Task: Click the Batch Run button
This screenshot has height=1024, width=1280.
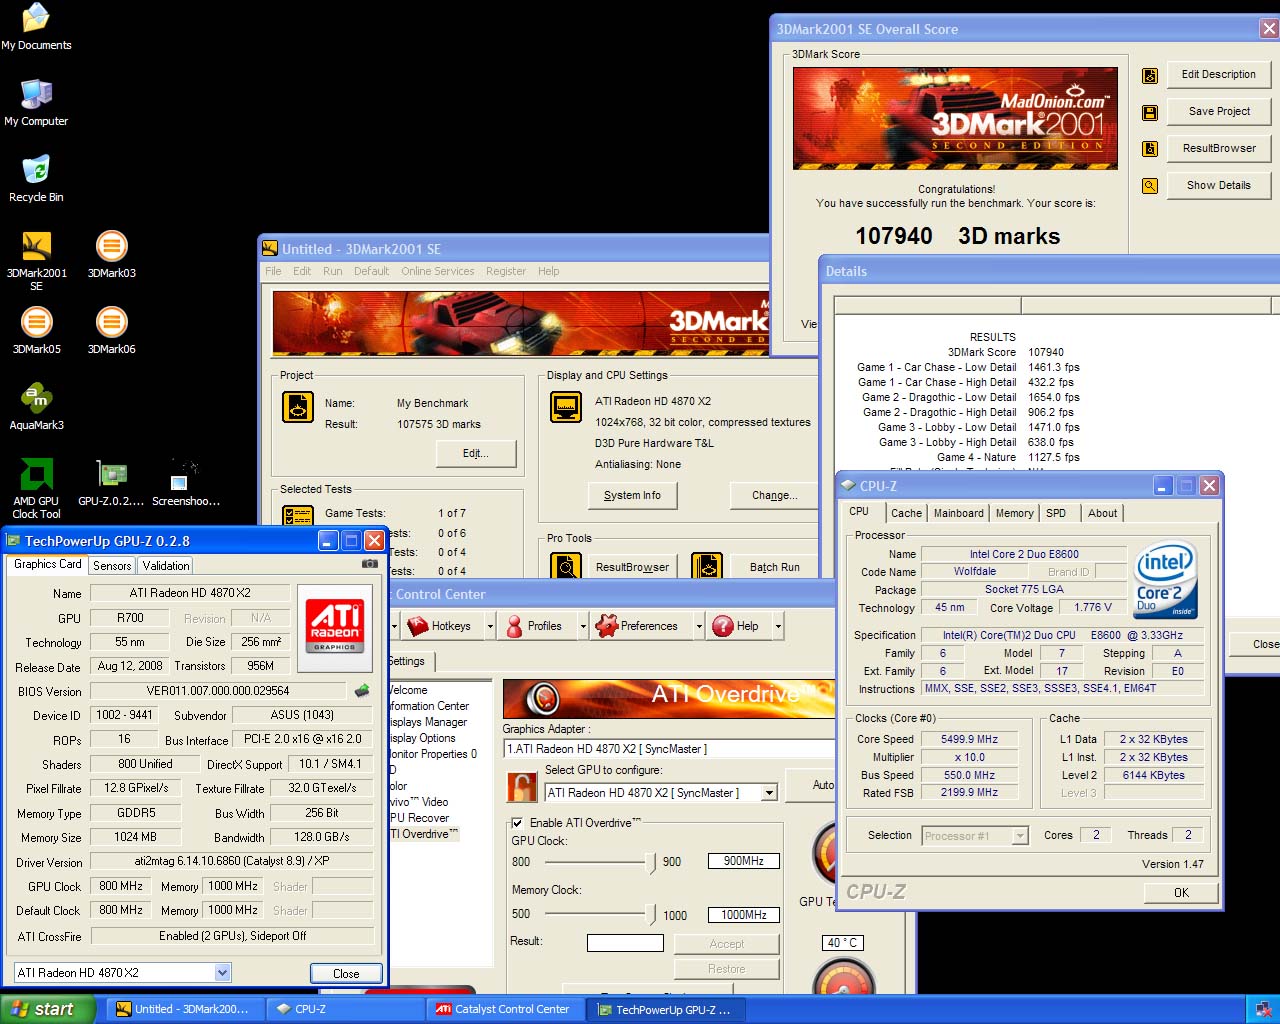Action: tap(774, 567)
